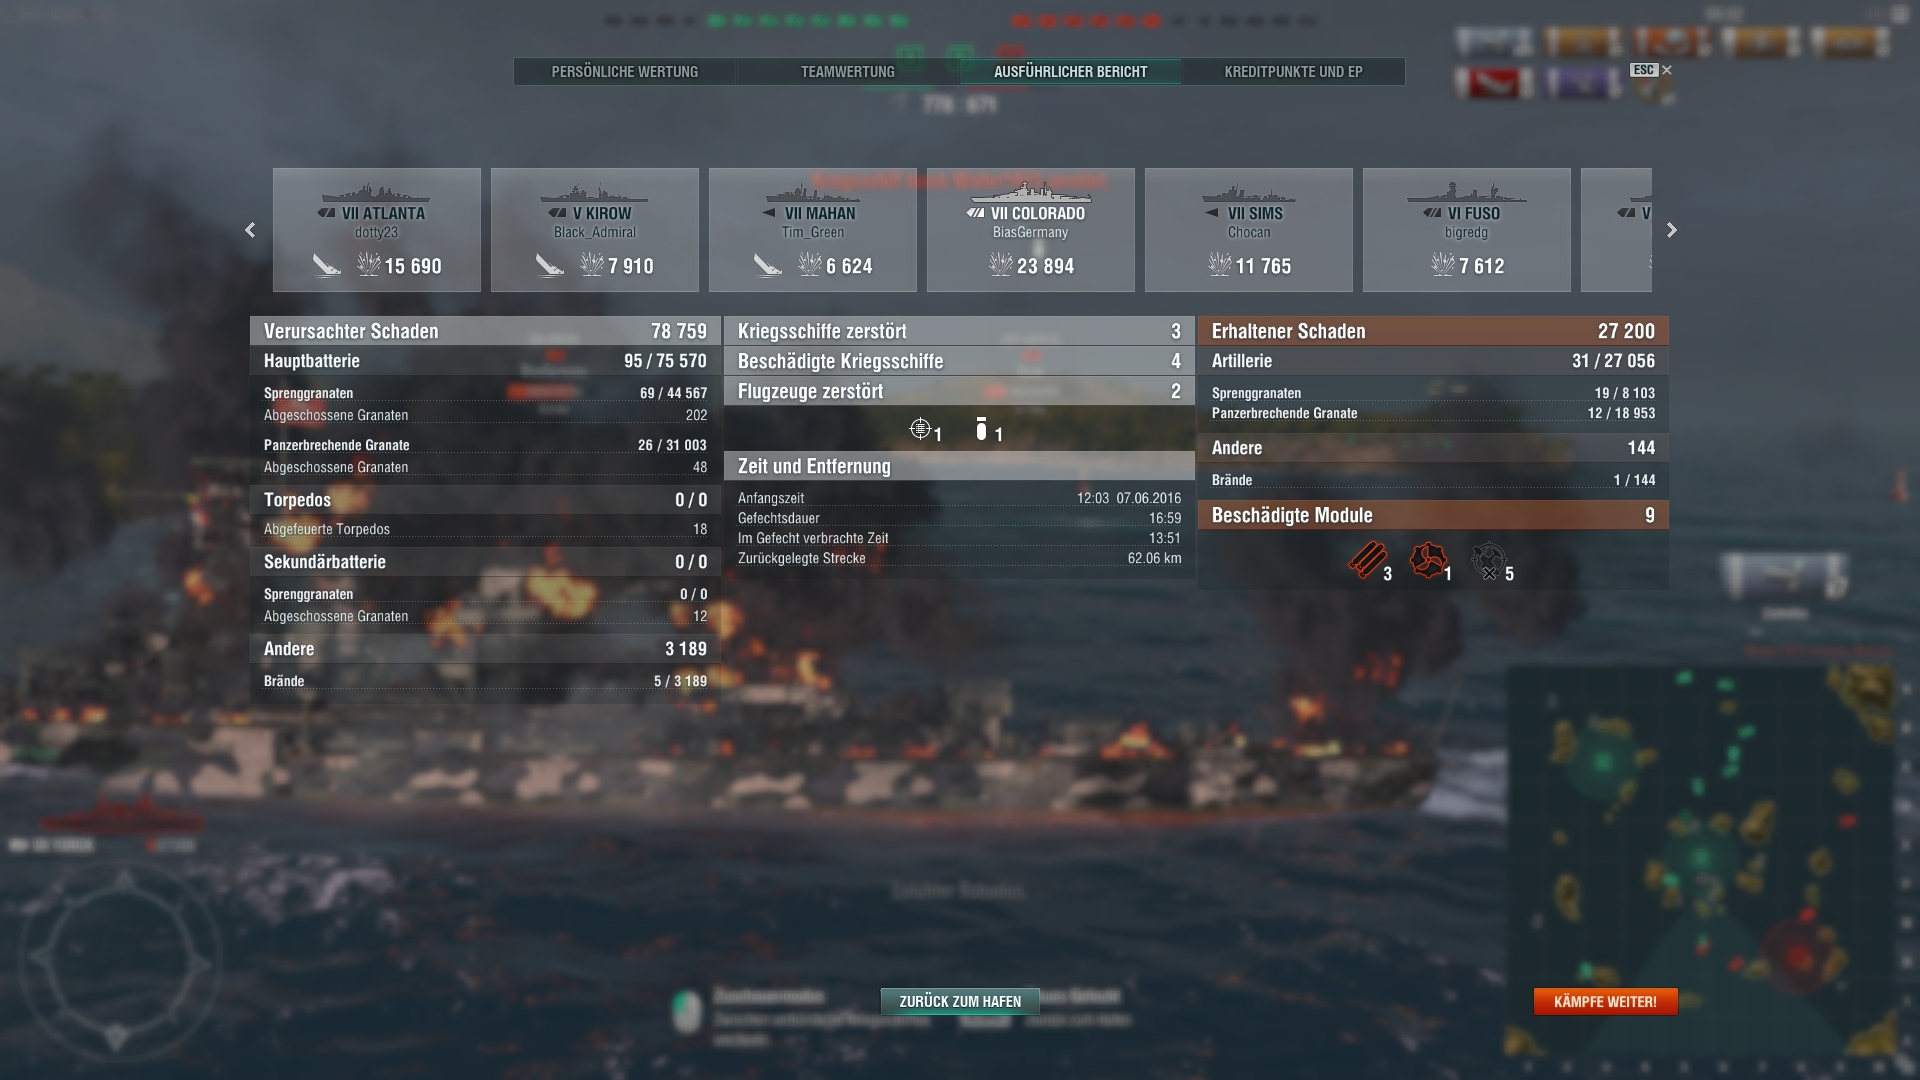Select the Kreditpunkte und EP tab
Viewport: 1920px width, 1080px height.
tap(1293, 72)
